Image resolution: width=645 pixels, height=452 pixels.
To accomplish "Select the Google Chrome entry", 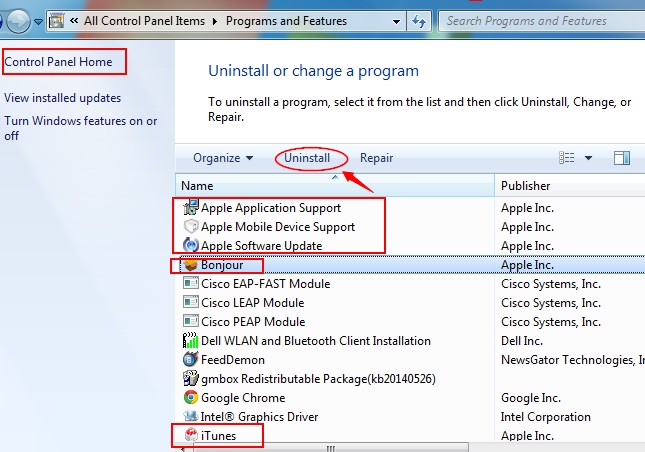I will click(243, 397).
